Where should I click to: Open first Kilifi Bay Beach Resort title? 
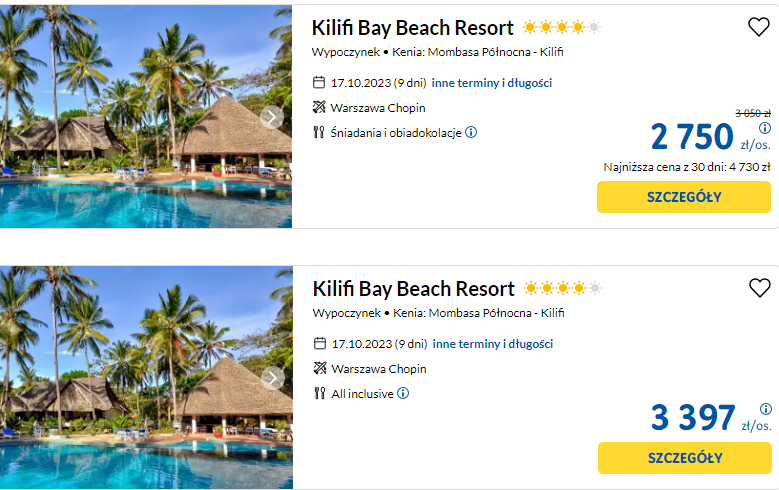(x=413, y=28)
